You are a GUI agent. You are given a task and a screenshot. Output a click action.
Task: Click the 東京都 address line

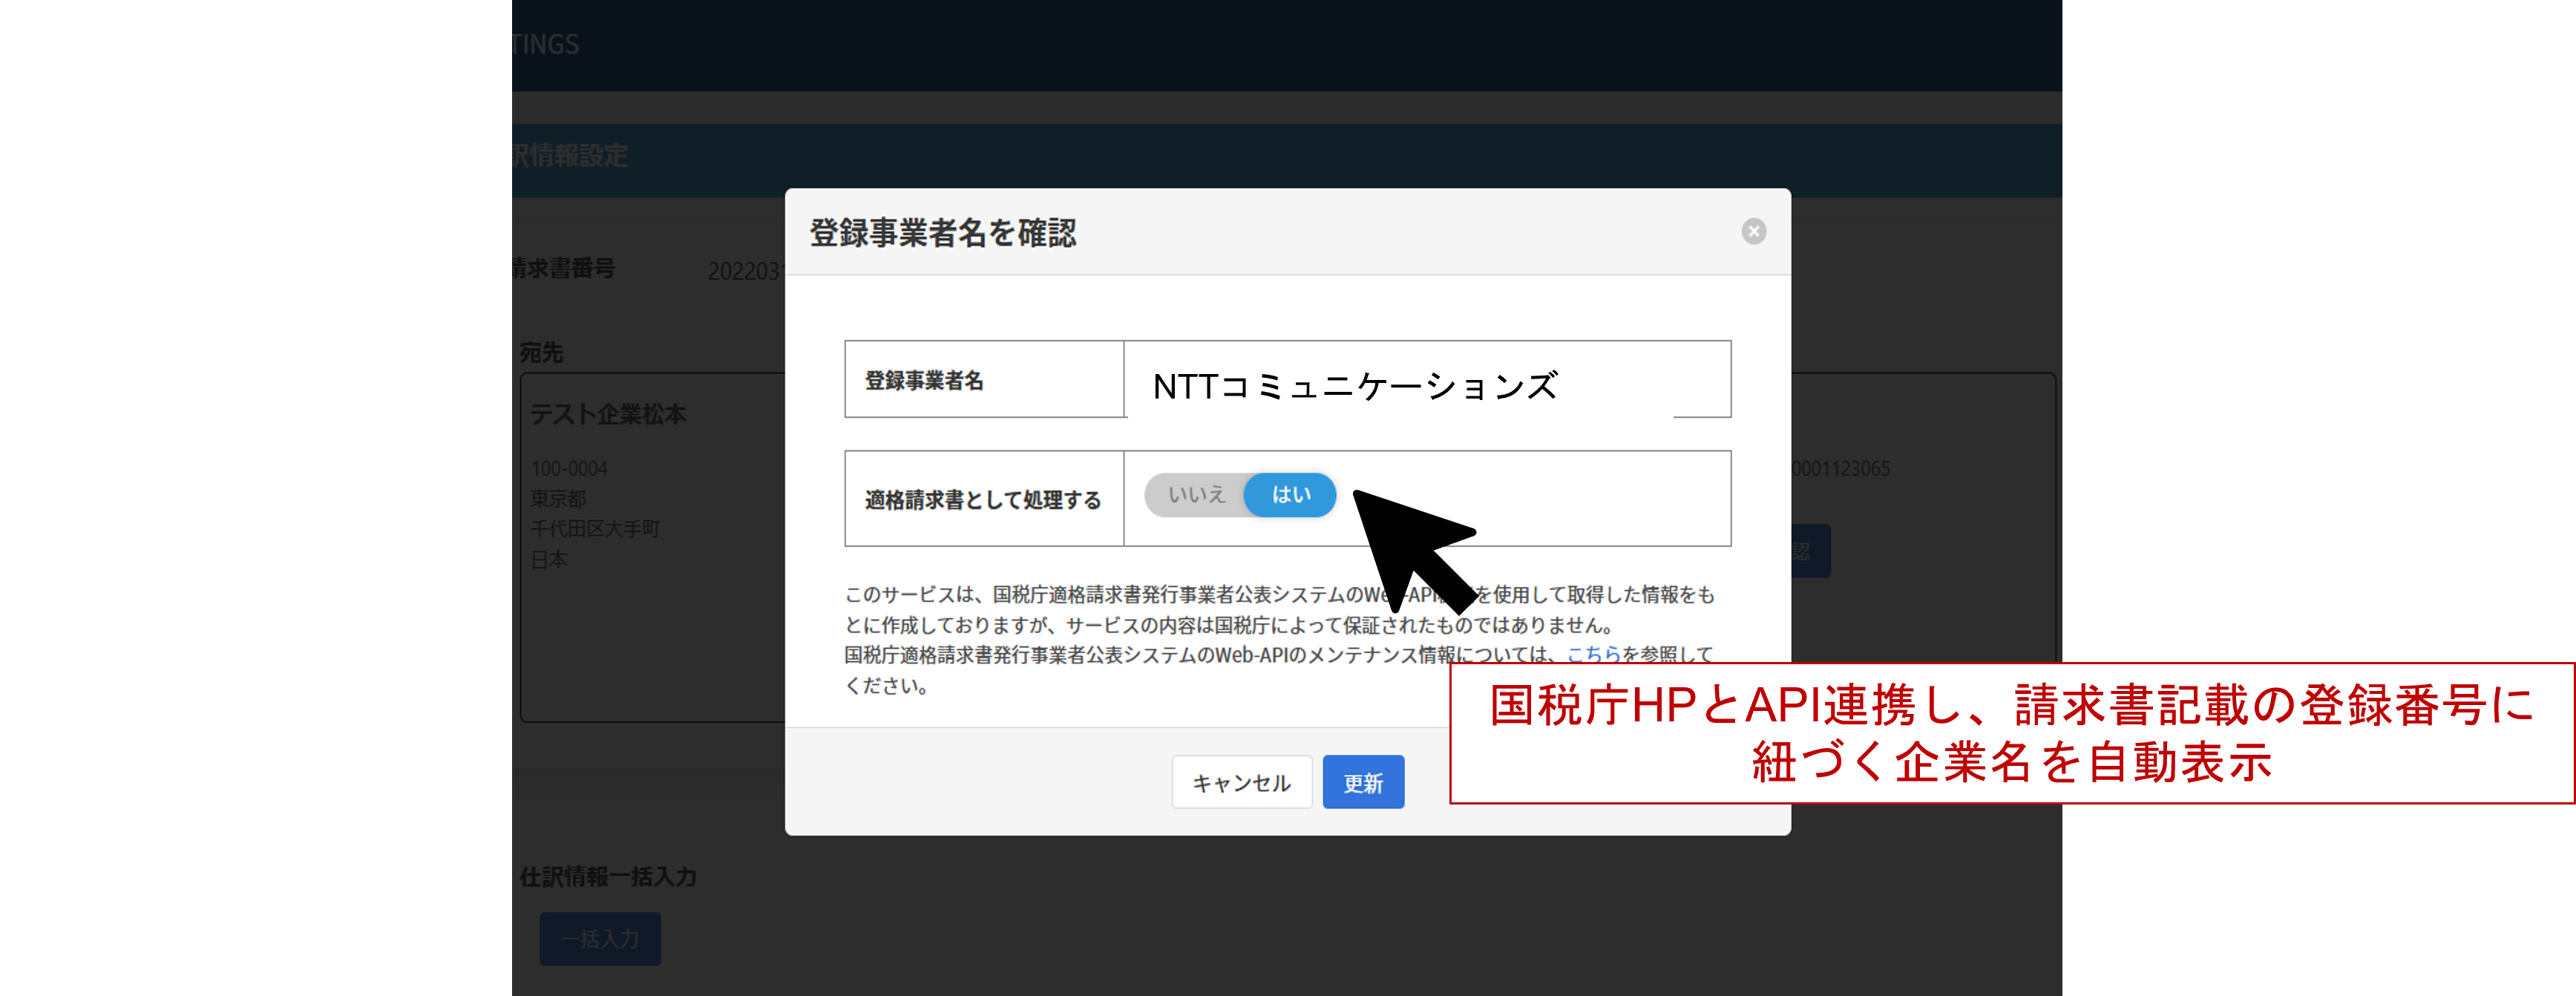tap(558, 499)
